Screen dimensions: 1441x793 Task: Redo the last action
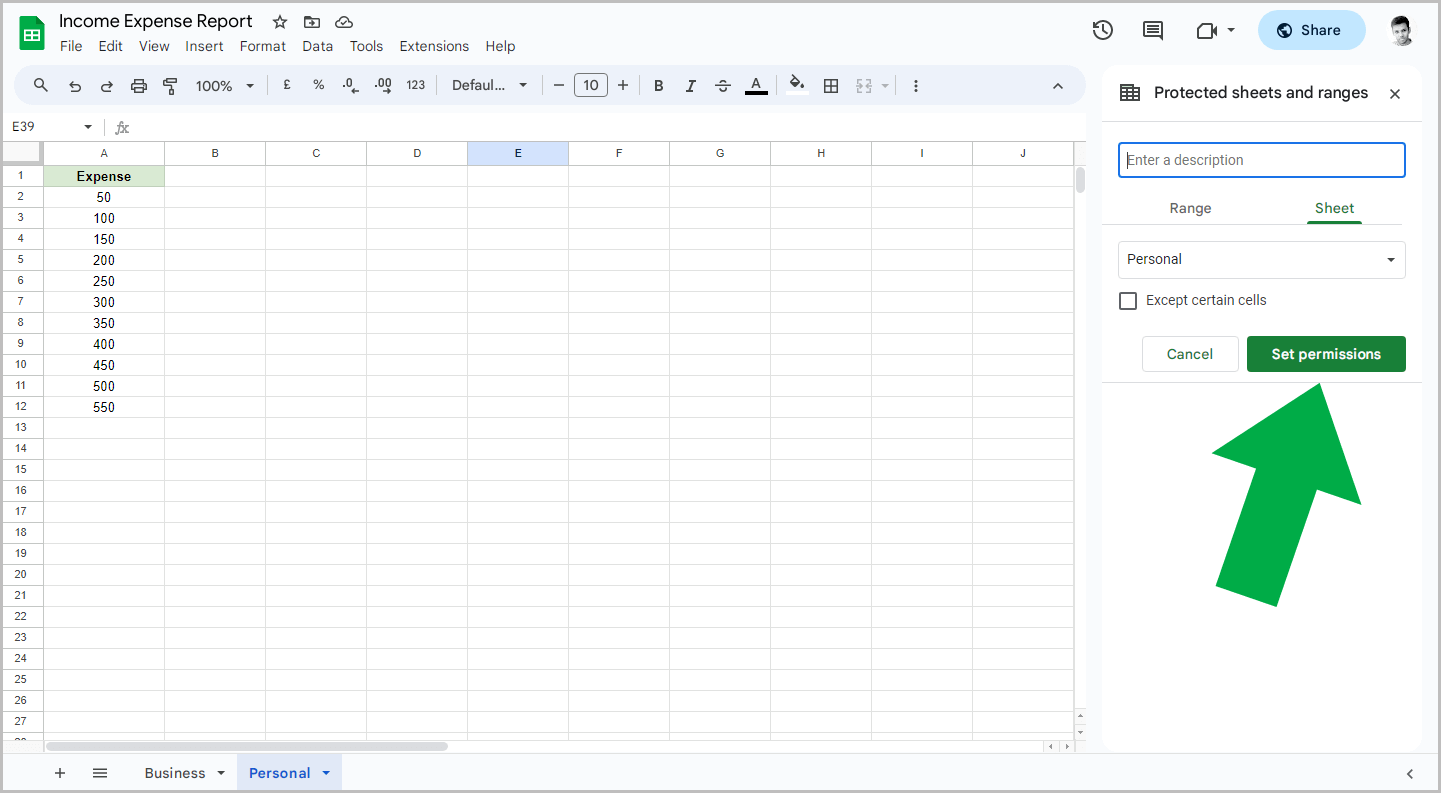point(107,86)
